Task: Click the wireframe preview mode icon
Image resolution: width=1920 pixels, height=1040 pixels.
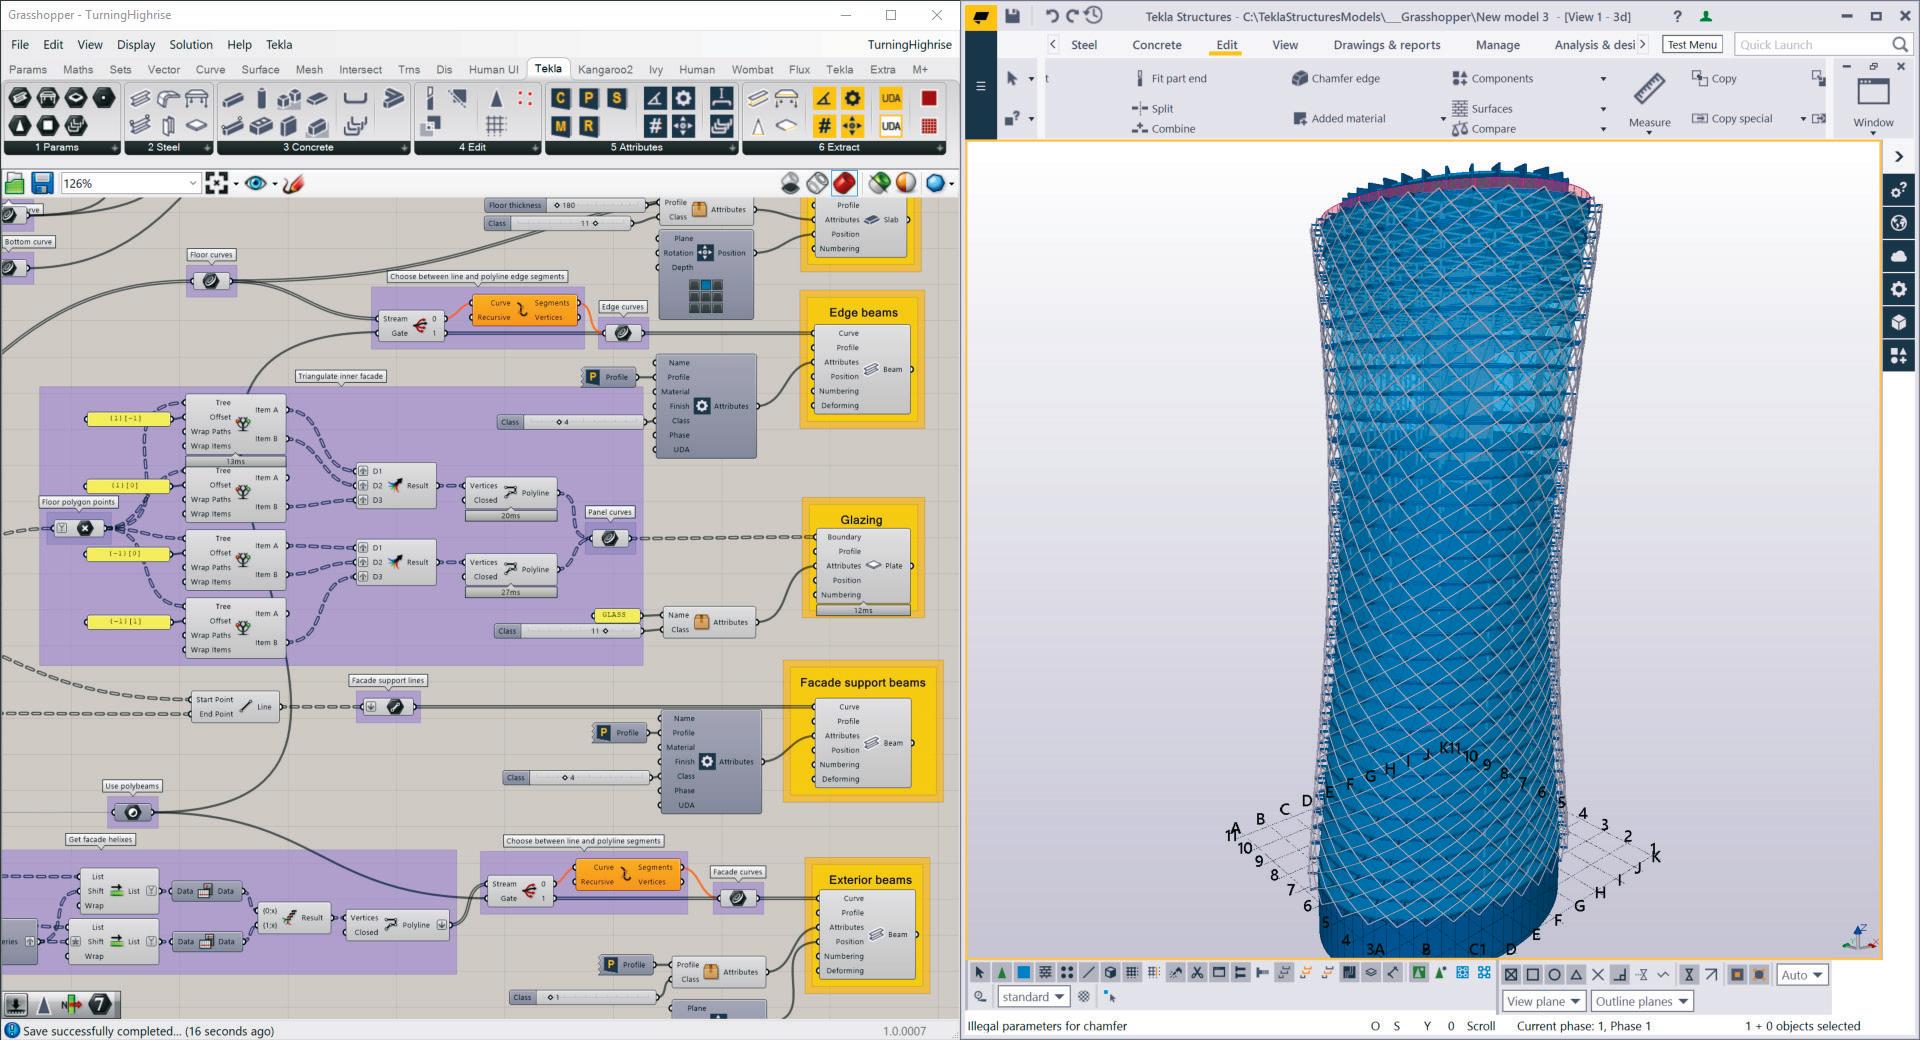Action: [x=818, y=183]
